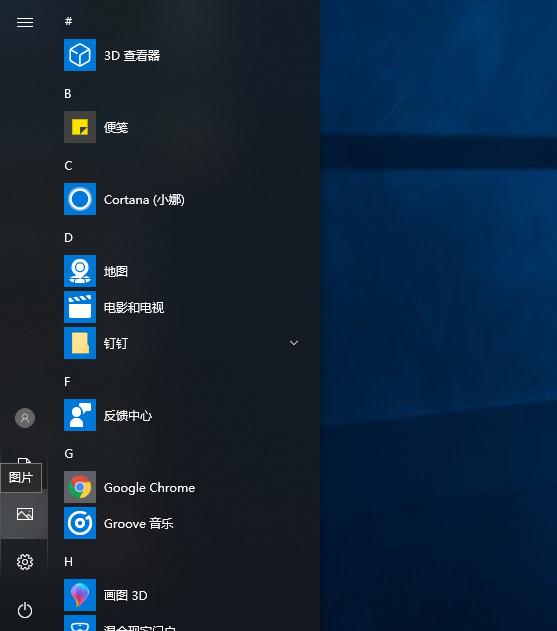Jump via the # section header

pyautogui.click(x=68, y=21)
